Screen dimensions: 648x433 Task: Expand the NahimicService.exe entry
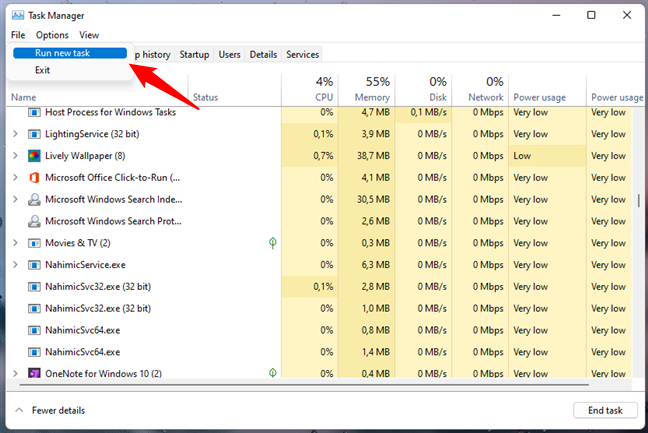pos(15,264)
